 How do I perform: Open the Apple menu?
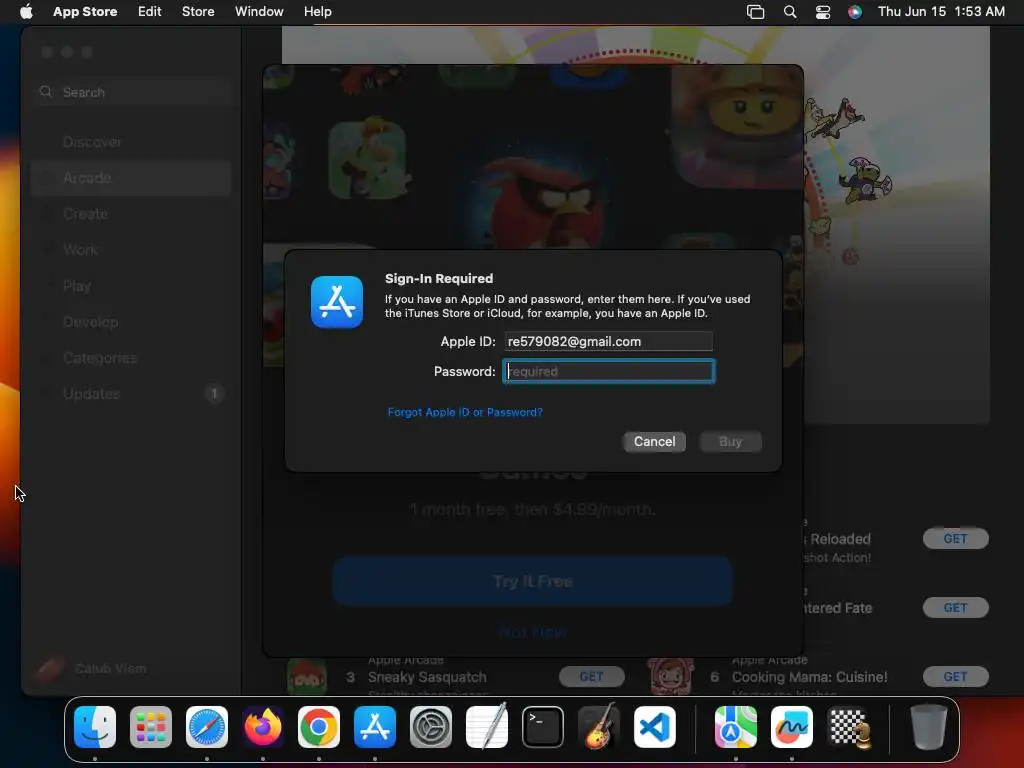click(26, 12)
